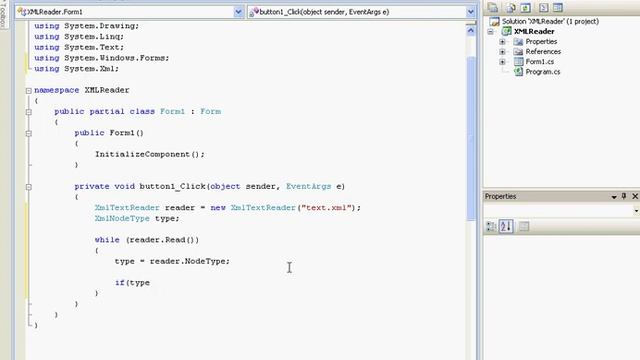Click 'type = reader.NodeType;' line

point(172,261)
